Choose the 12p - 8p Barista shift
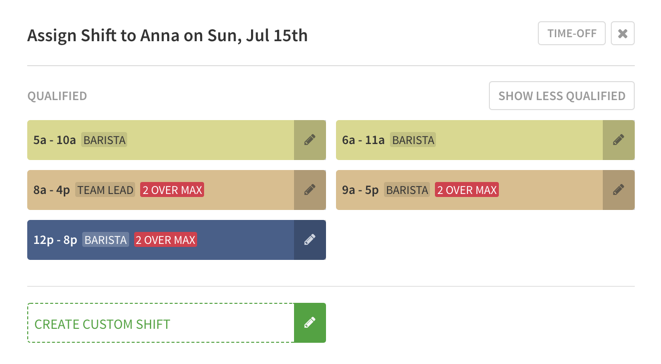Image resolution: width=661 pixels, height=364 pixels. (x=161, y=240)
